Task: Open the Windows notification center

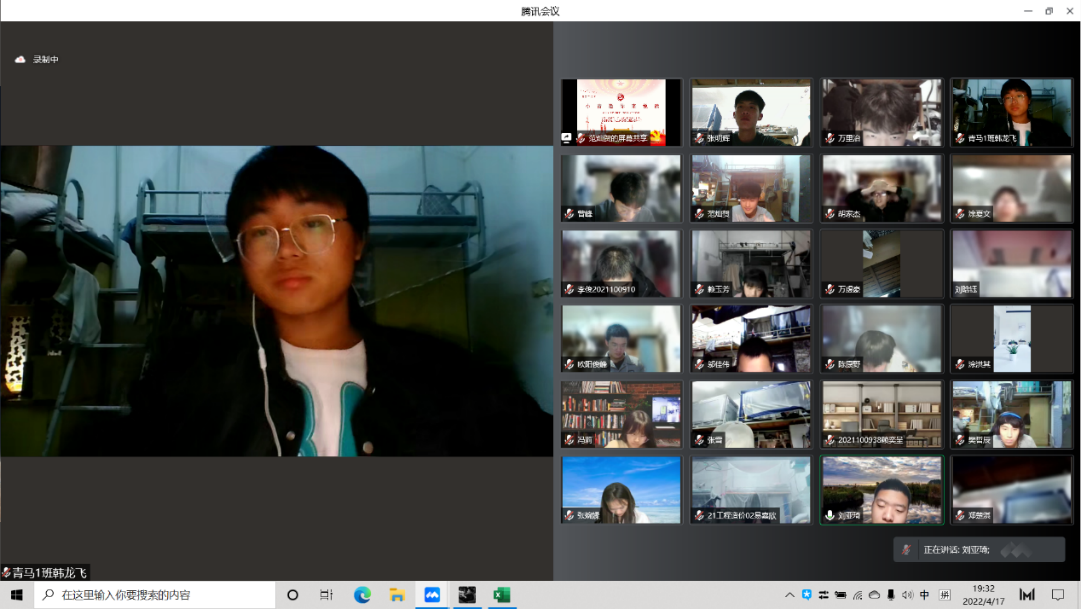Action: [x=1057, y=595]
